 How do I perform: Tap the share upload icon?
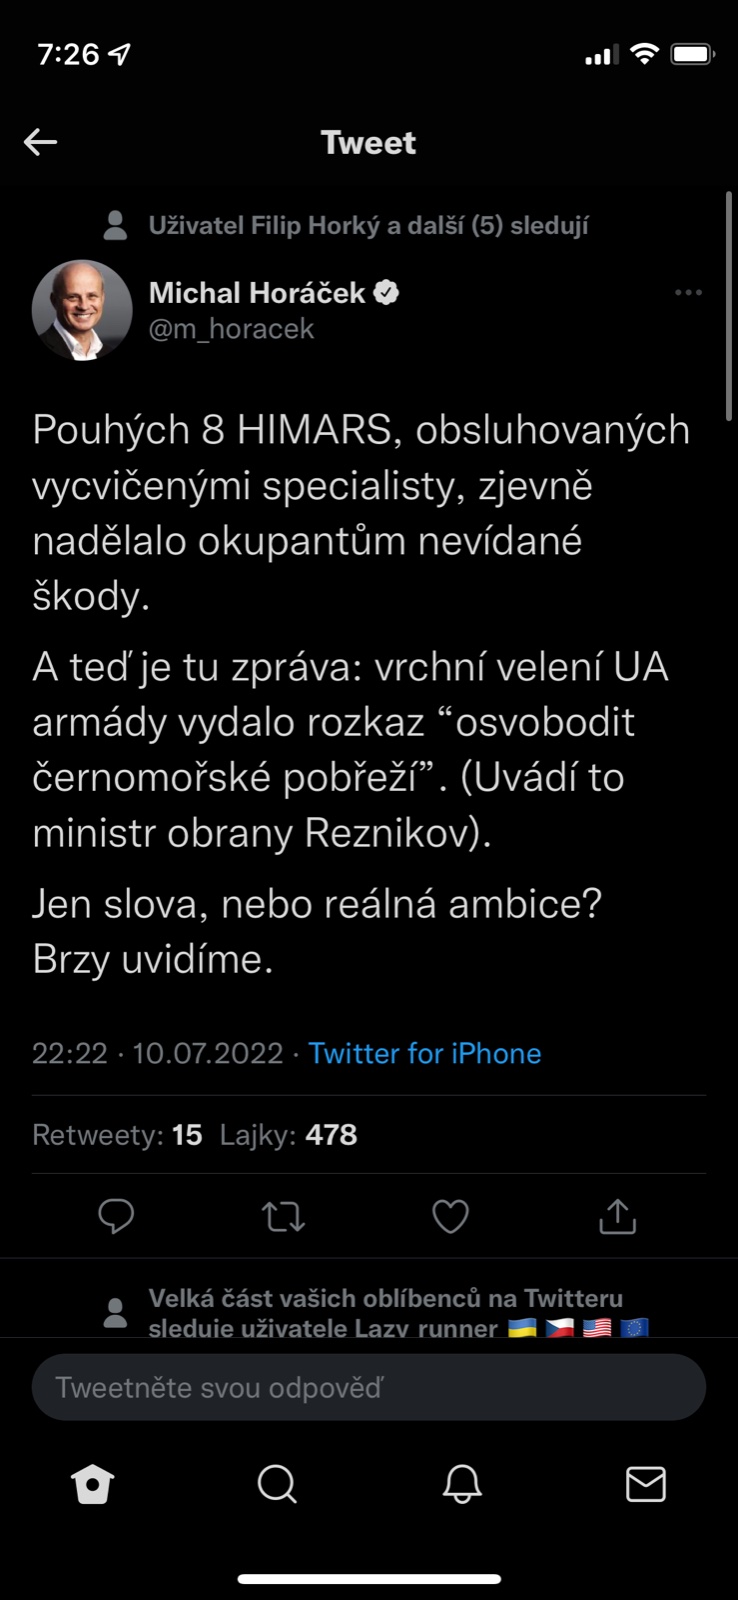click(617, 1216)
